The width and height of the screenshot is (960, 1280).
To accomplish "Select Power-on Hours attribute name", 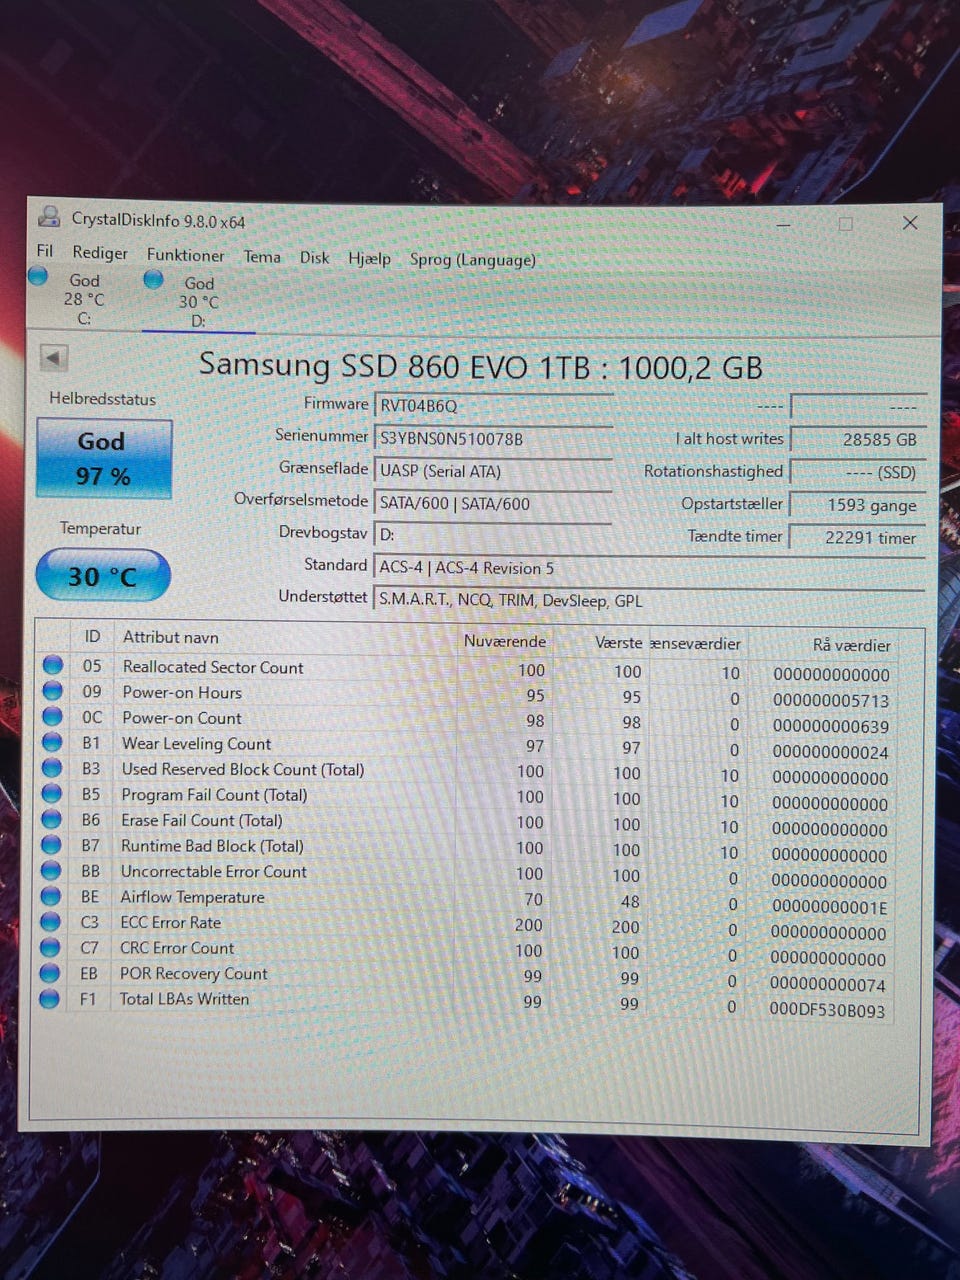I will click(x=182, y=692).
